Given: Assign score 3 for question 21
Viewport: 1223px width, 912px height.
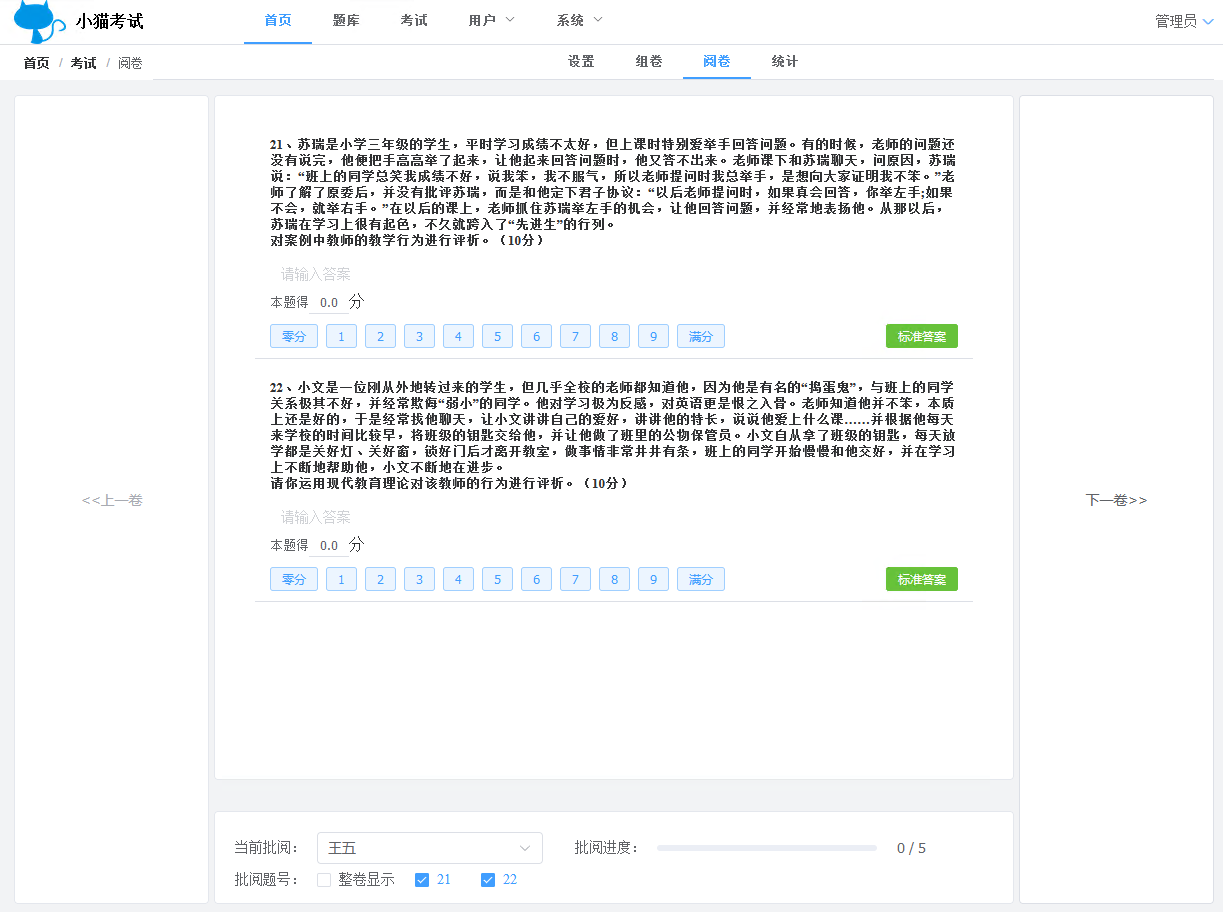Looking at the screenshot, I should 419,336.
